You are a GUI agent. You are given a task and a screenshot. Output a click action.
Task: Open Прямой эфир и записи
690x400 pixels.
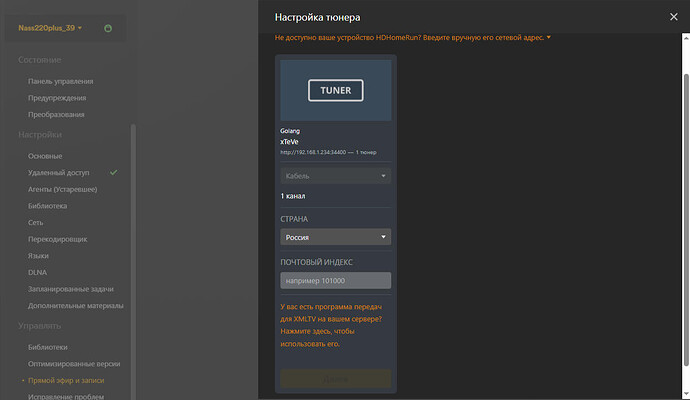click(x=65, y=380)
